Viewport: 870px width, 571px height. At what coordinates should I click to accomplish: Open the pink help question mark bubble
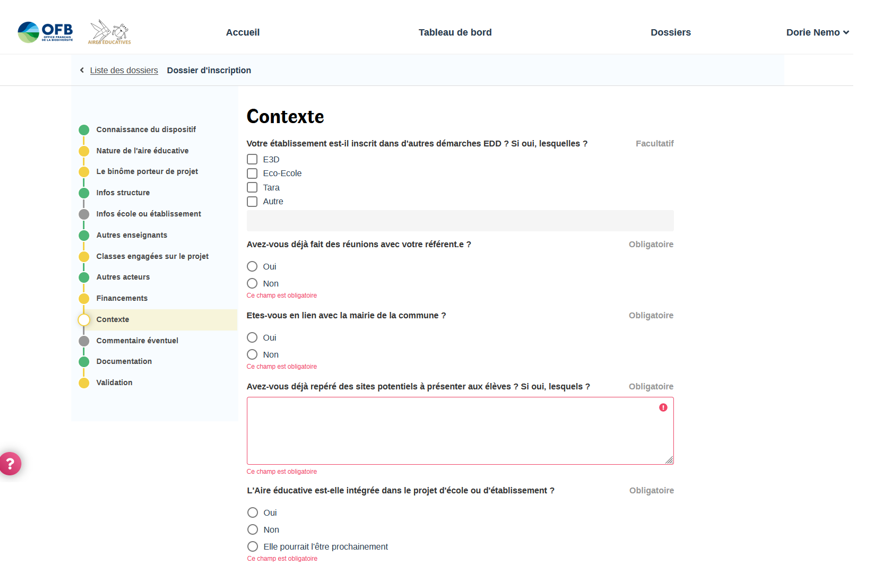pos(9,464)
